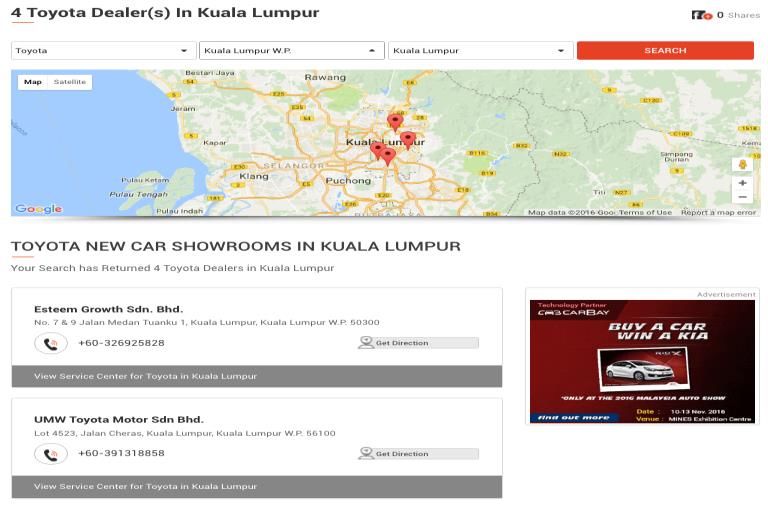
Task: Open UMW Toyota Motor Sdn Bhd. dealer title
Action: click(119, 419)
